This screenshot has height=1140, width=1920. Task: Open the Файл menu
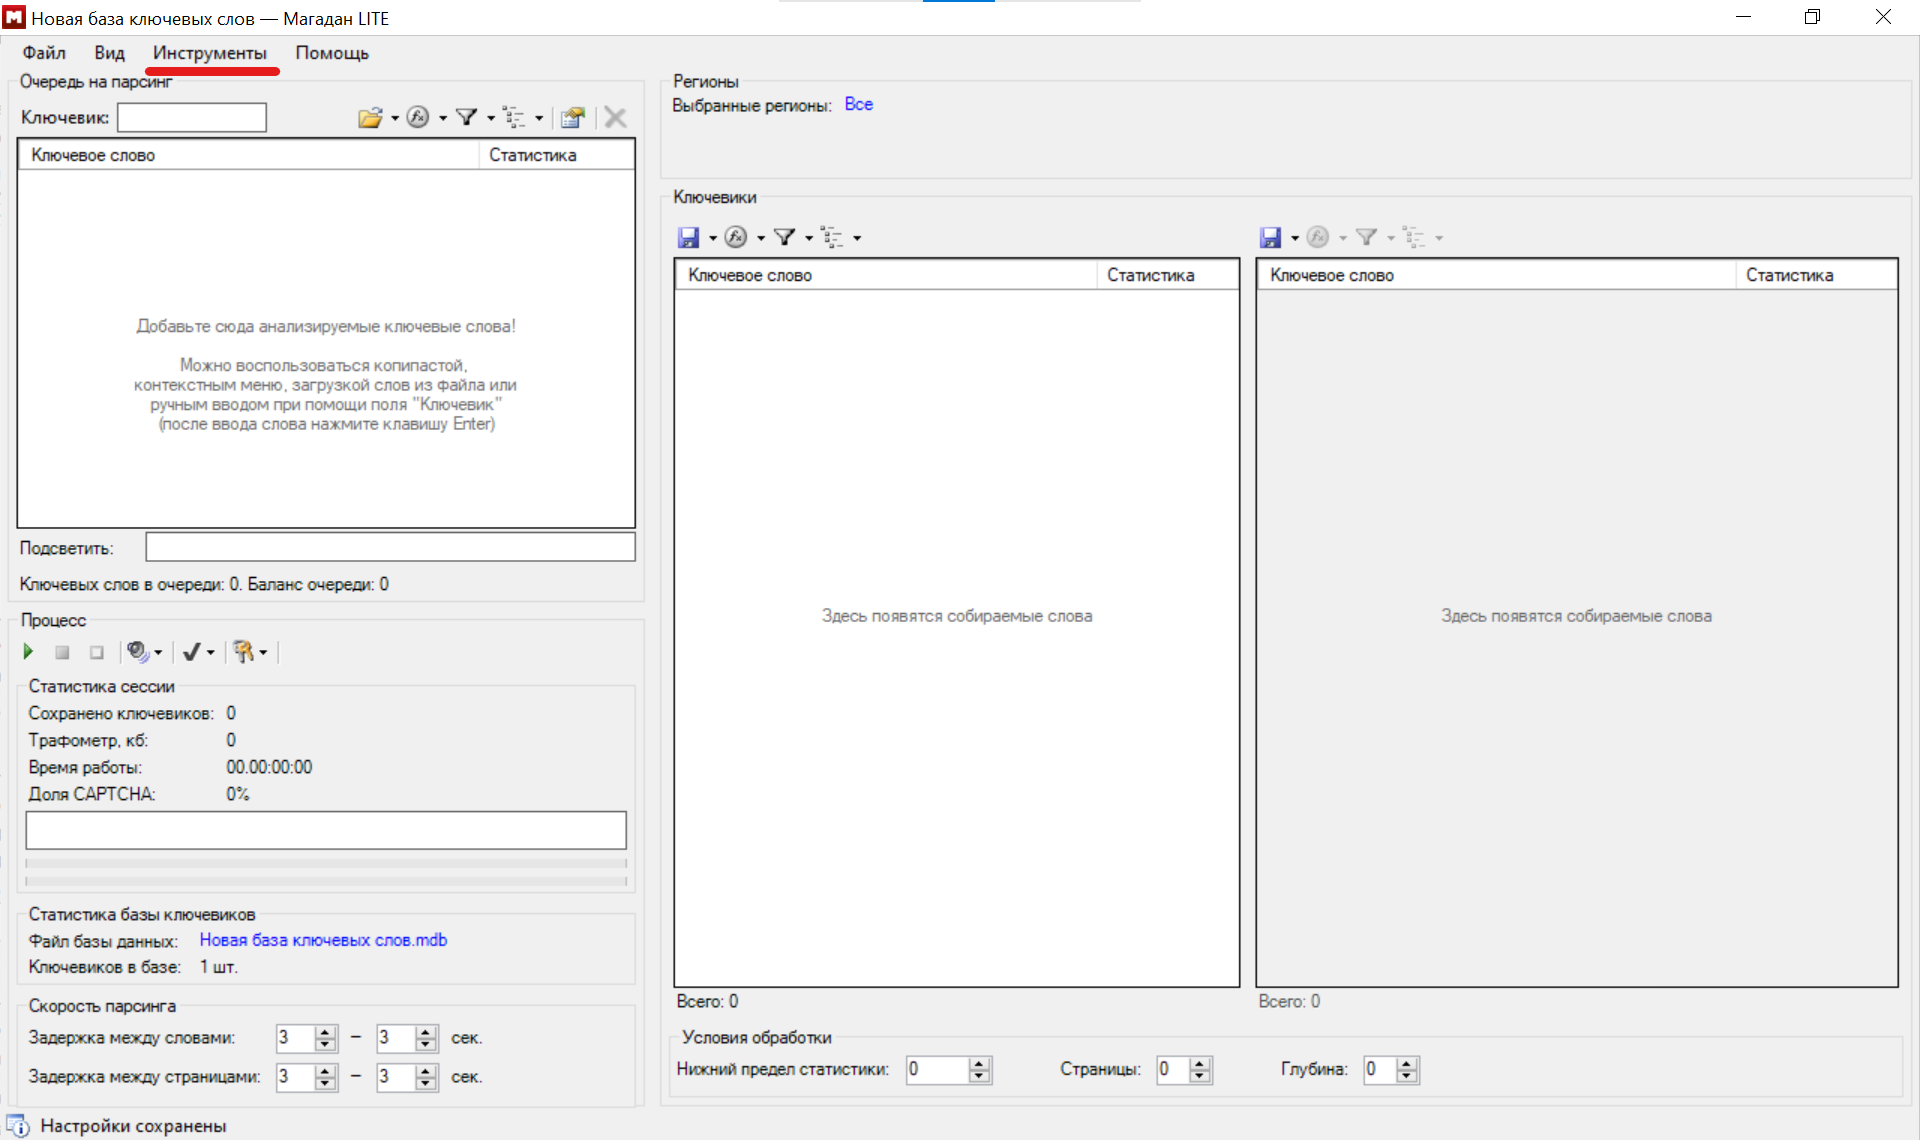[44, 53]
